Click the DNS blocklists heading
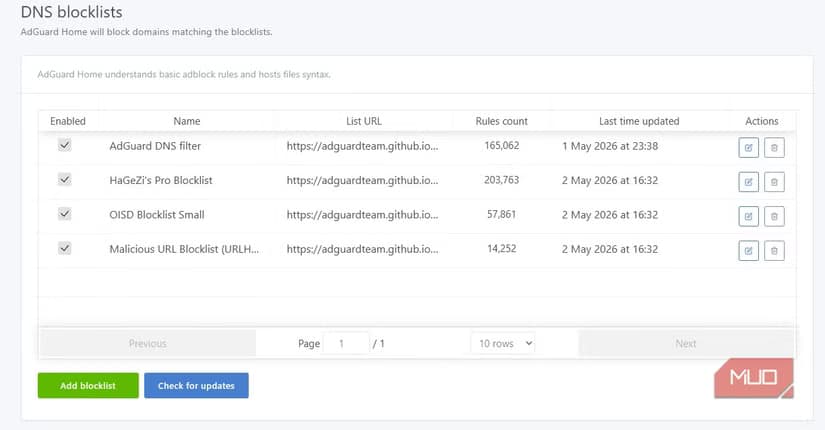Screen dimensions: 825x430 72,12
